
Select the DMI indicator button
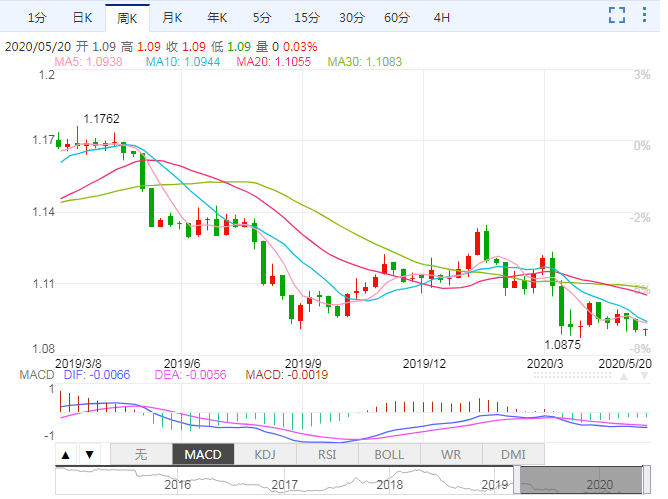pos(513,454)
